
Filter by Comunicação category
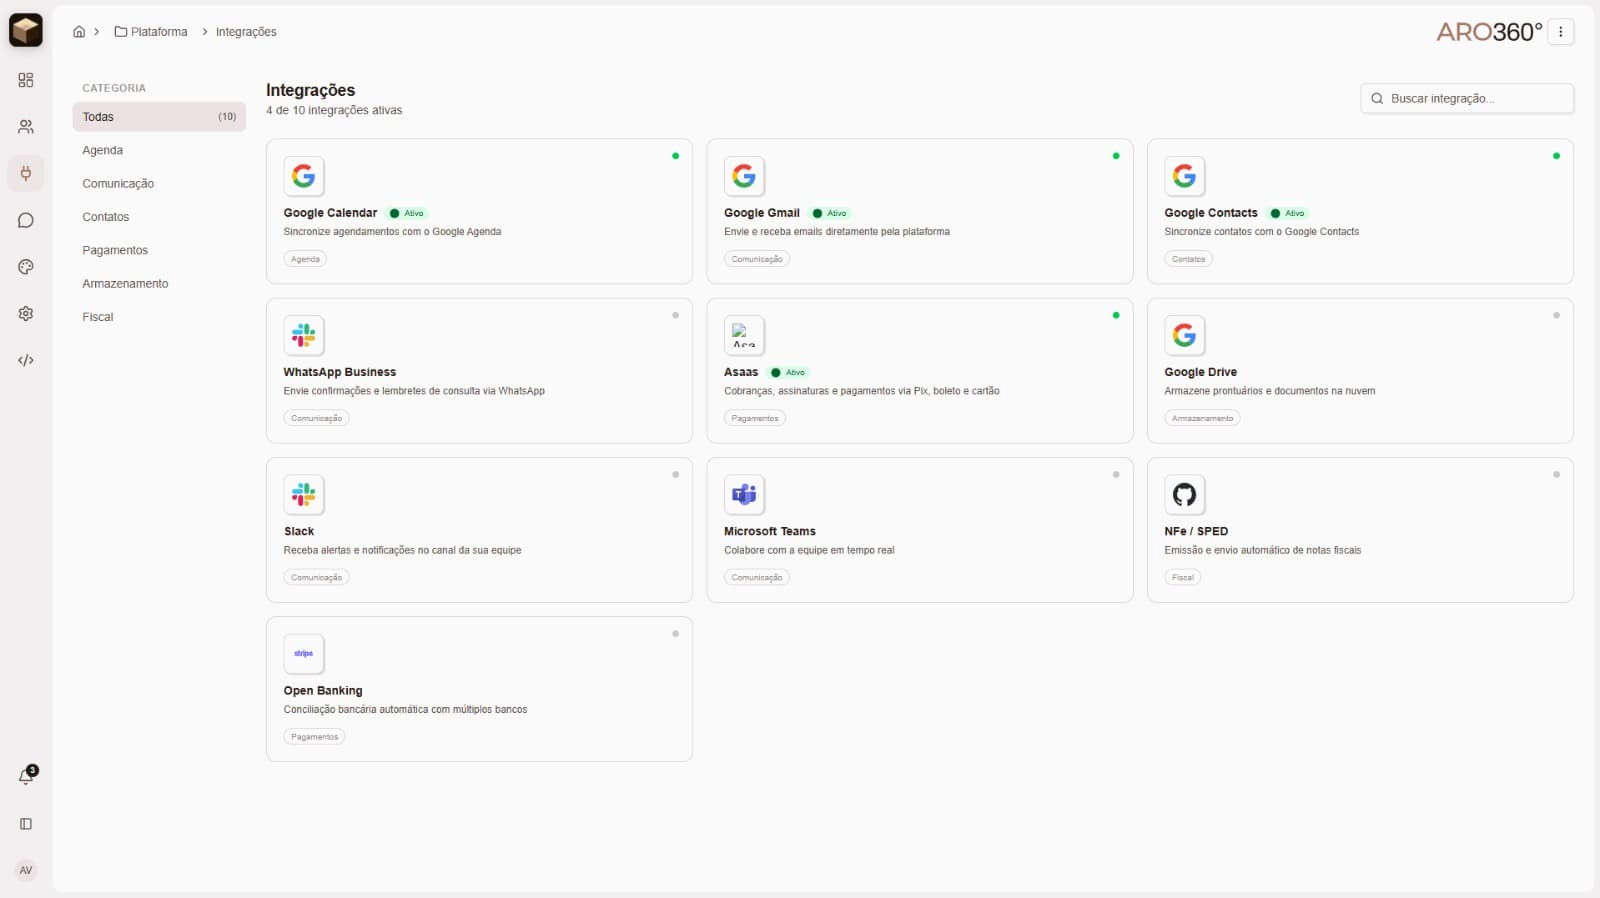[118, 184]
